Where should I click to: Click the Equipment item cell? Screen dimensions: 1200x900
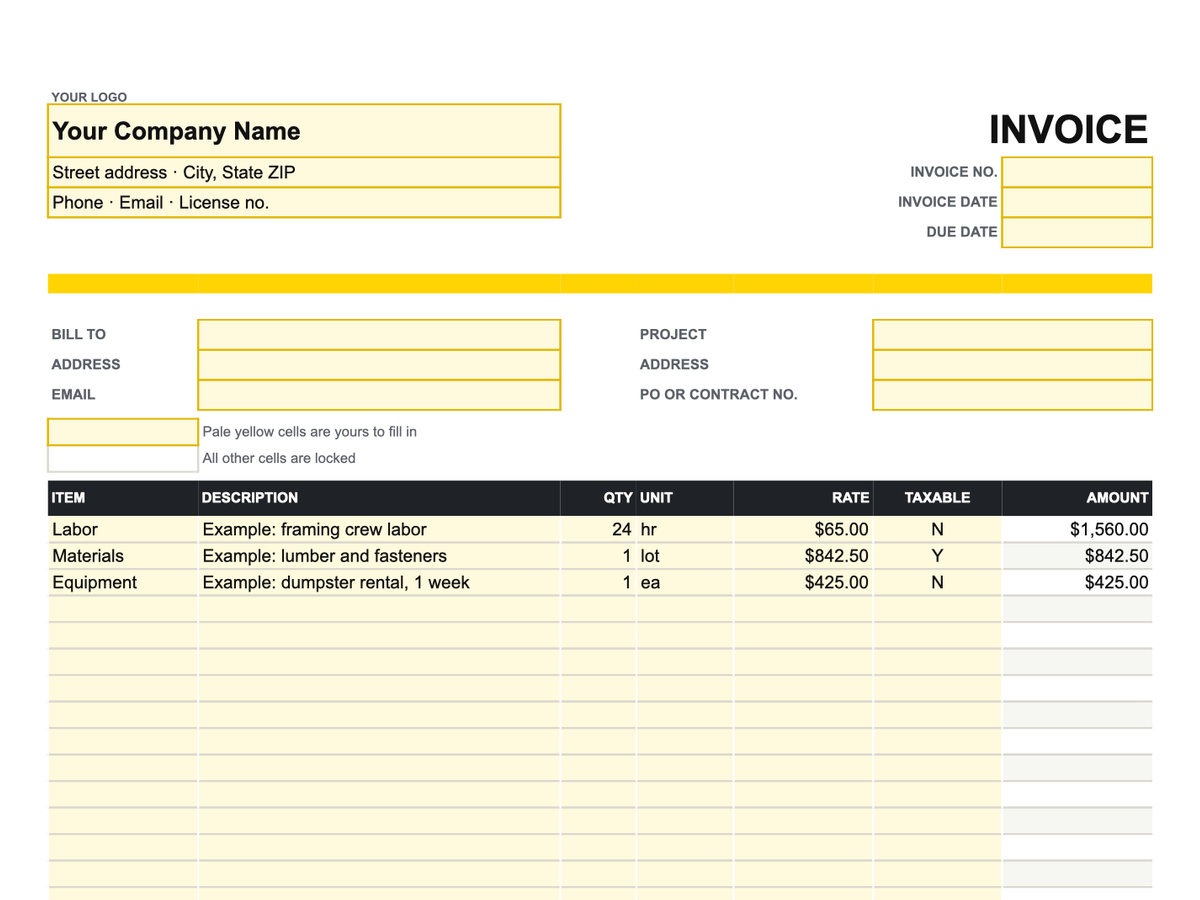coord(123,582)
